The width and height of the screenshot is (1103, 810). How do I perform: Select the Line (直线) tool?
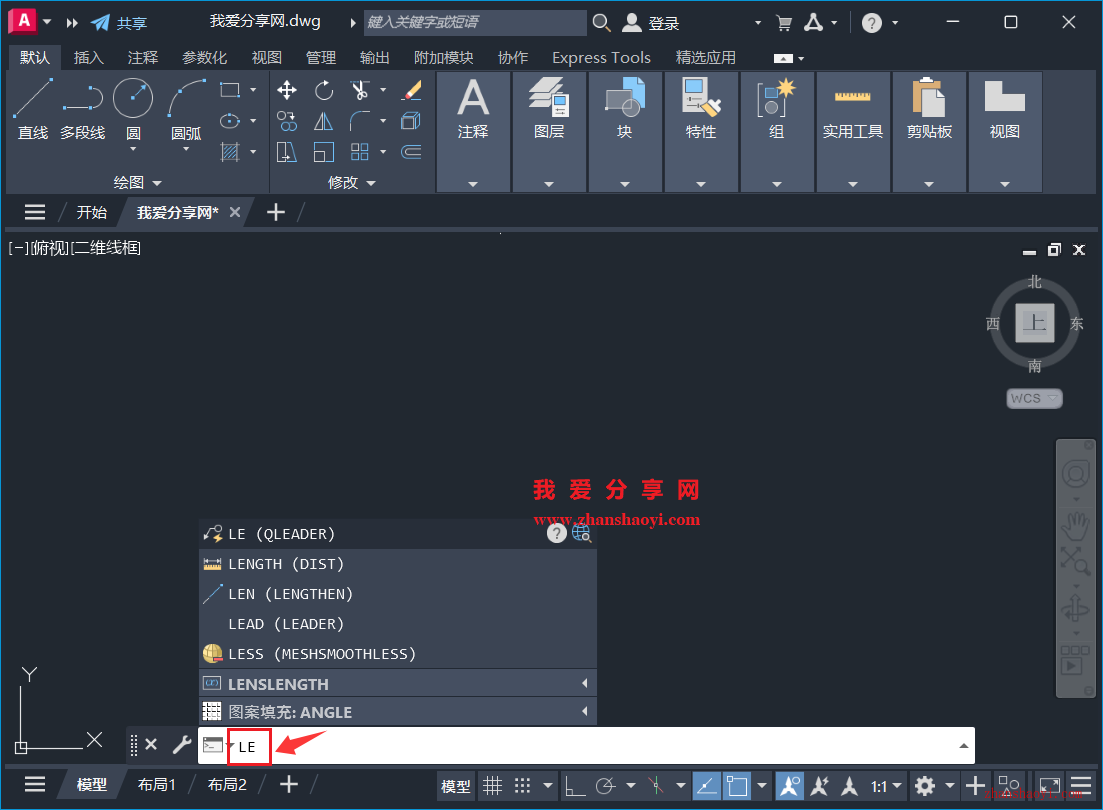[x=32, y=109]
